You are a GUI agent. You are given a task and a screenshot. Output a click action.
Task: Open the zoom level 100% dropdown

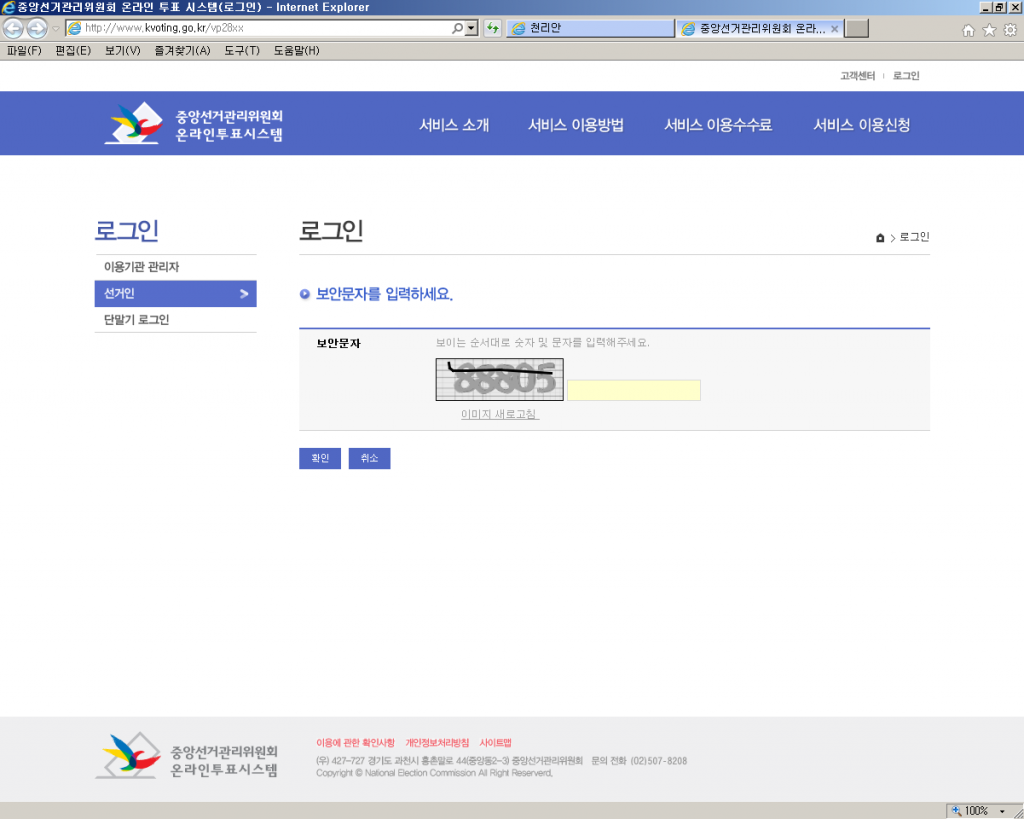click(x=1002, y=811)
